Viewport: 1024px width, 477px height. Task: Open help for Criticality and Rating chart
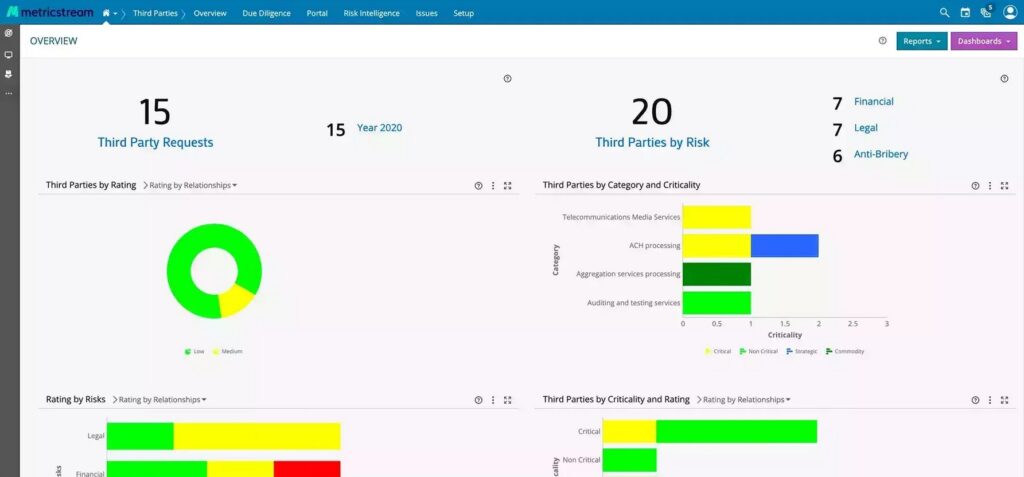[x=975, y=400]
